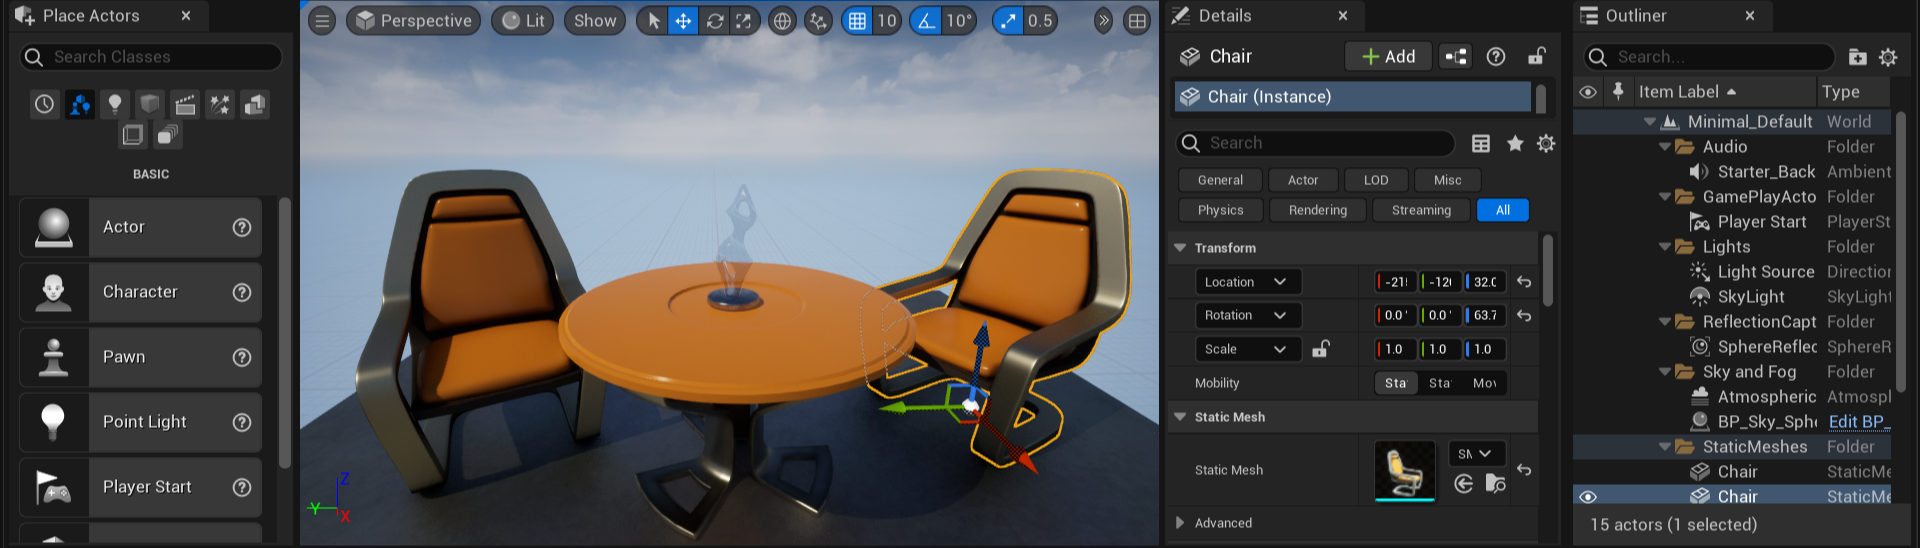
Task: Toggle rotation angle snapping
Action: [x=926, y=21]
